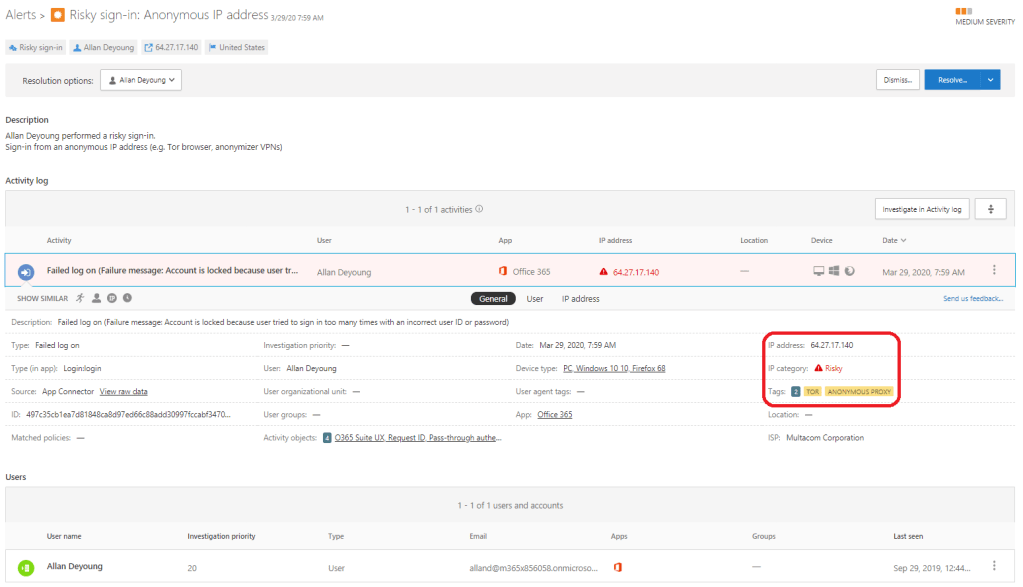Show similar activities of same type
This screenshot has width=1023, height=587.
point(82,298)
